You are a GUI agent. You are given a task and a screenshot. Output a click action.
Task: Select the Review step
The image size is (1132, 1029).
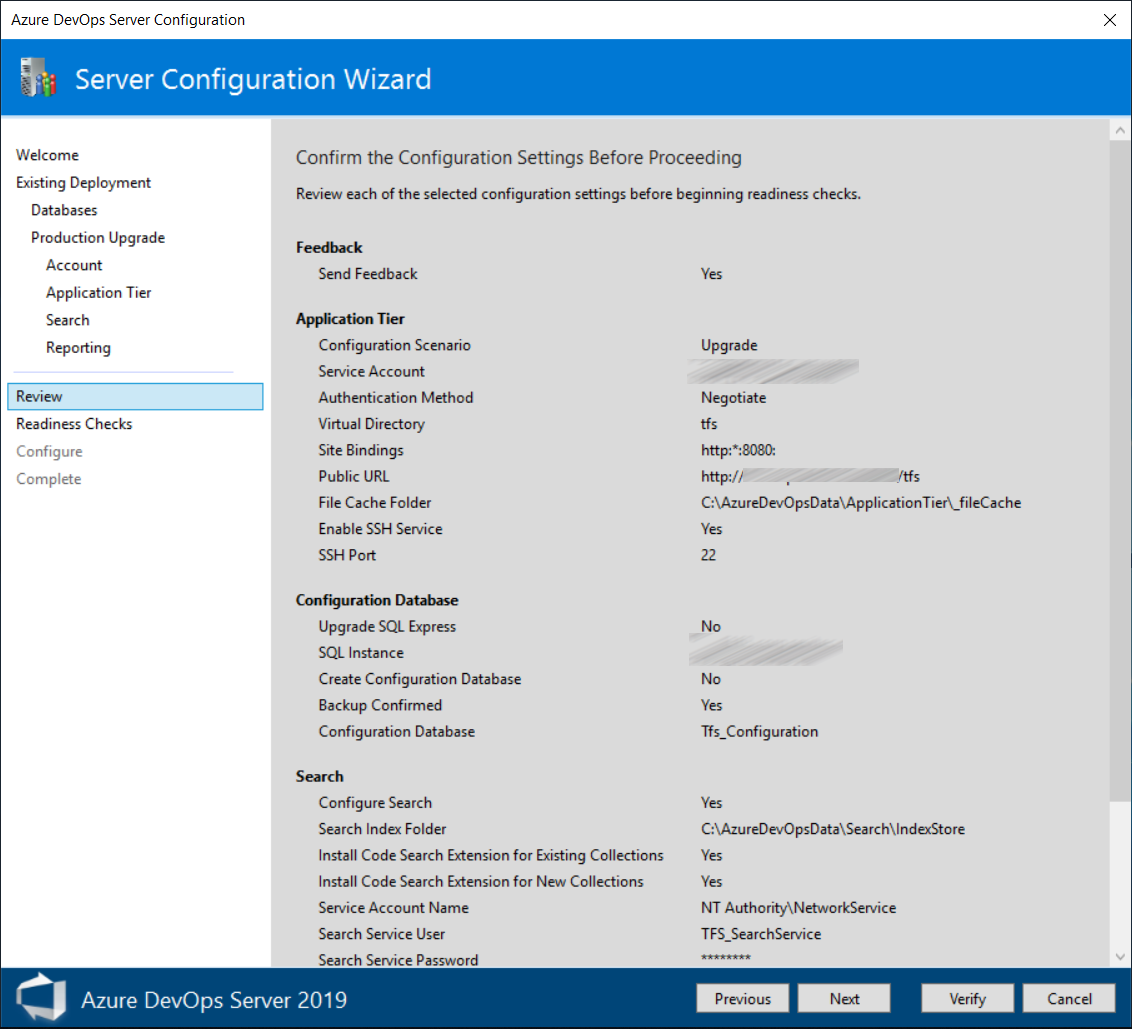135,396
